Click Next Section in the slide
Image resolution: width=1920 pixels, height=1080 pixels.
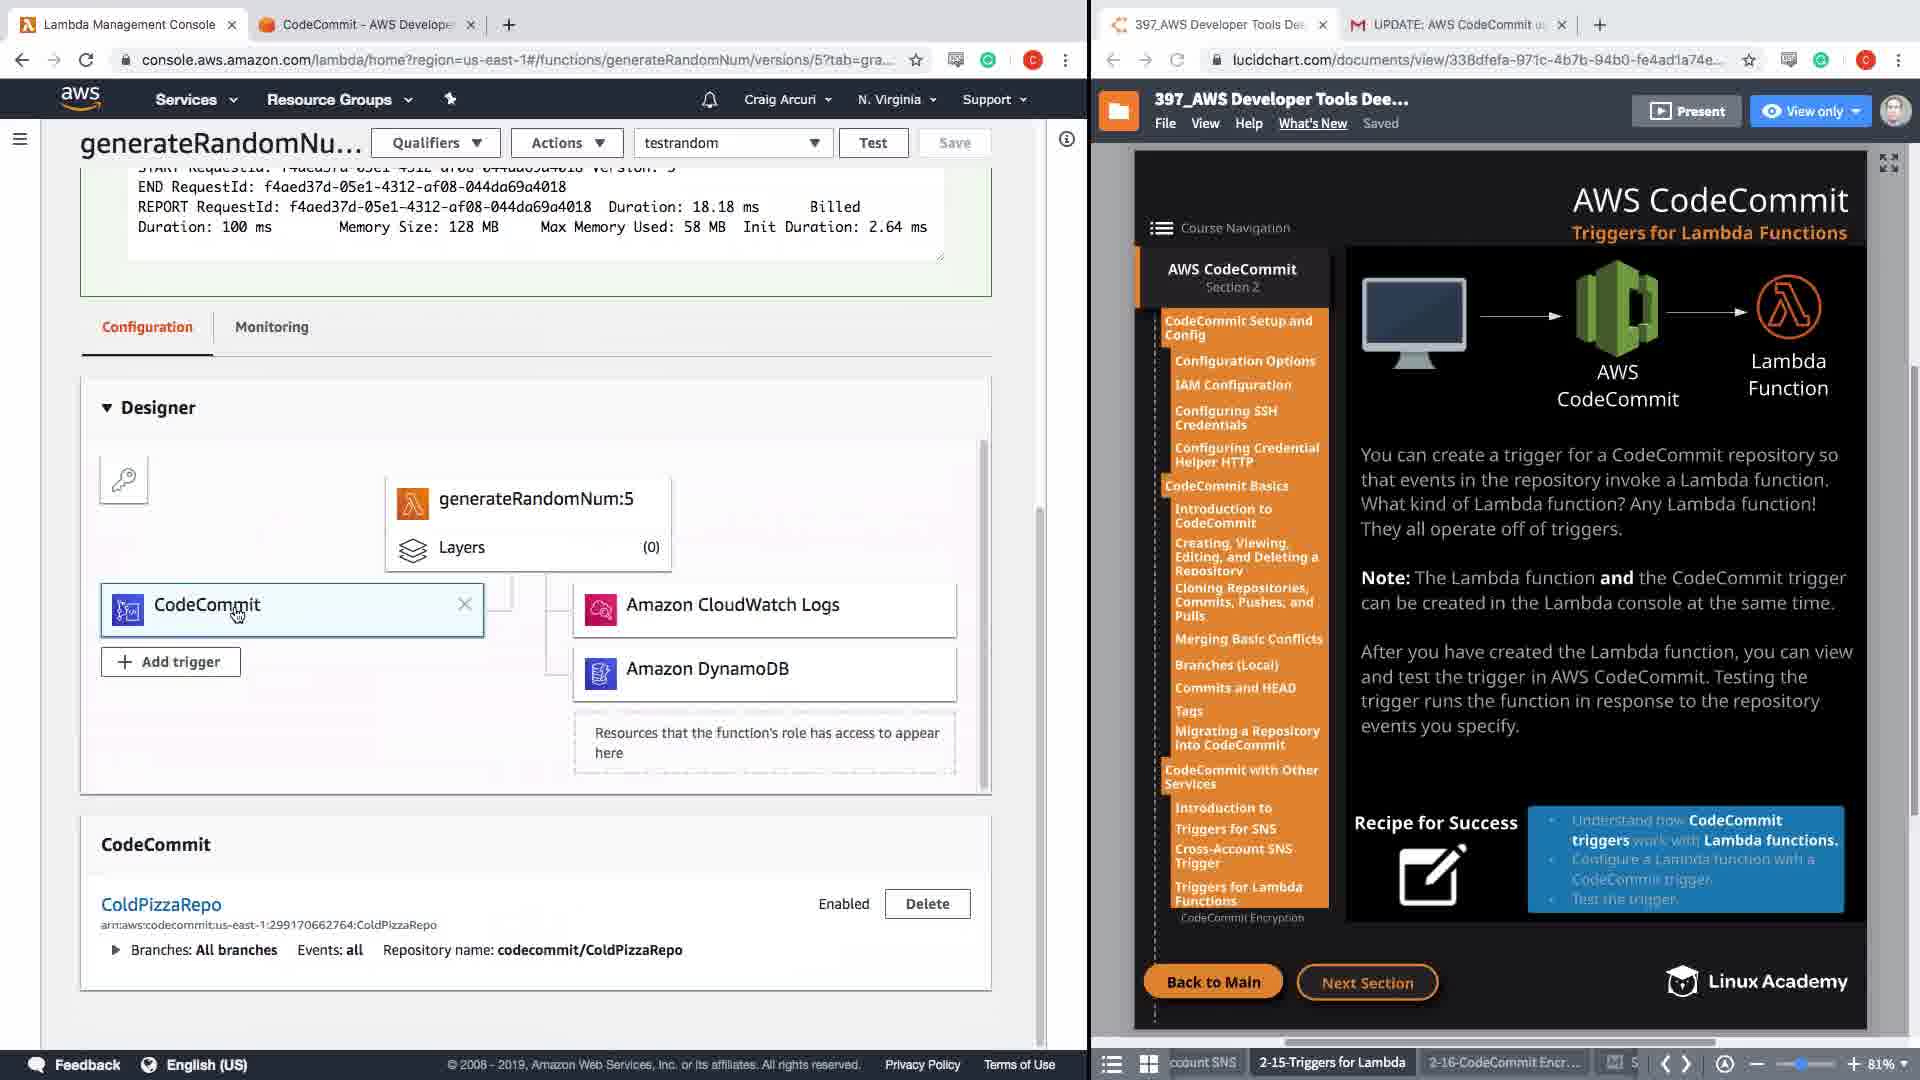coord(1366,983)
